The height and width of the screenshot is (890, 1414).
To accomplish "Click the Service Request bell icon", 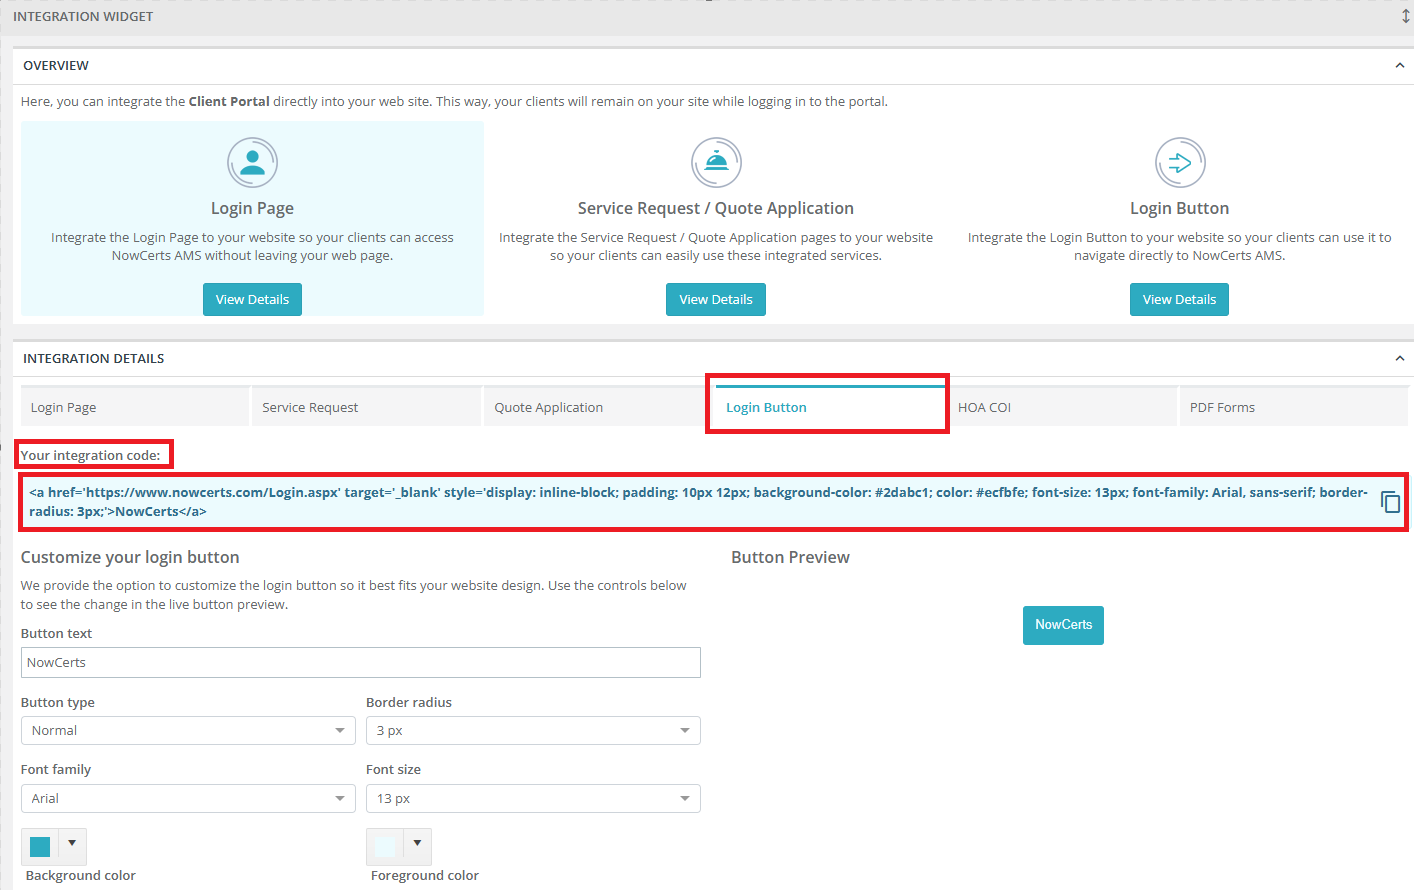I will pos(716,162).
